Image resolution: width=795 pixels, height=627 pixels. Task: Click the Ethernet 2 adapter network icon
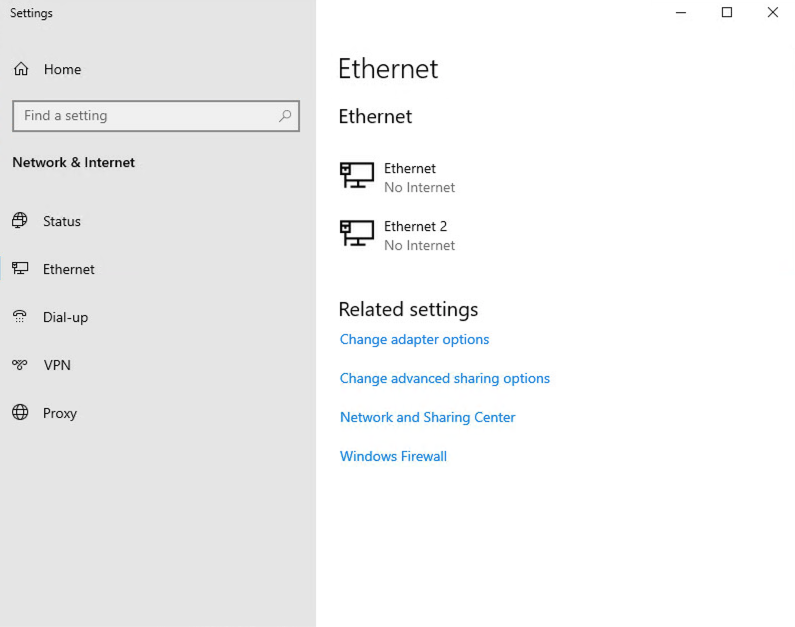(x=356, y=233)
